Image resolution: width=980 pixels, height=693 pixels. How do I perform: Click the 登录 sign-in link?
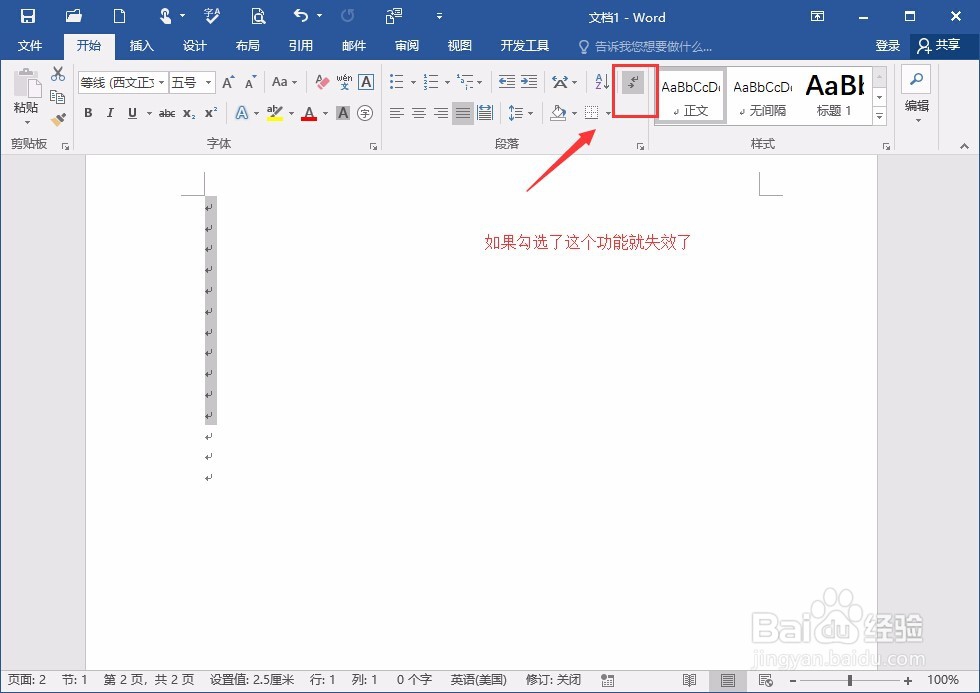(x=888, y=45)
